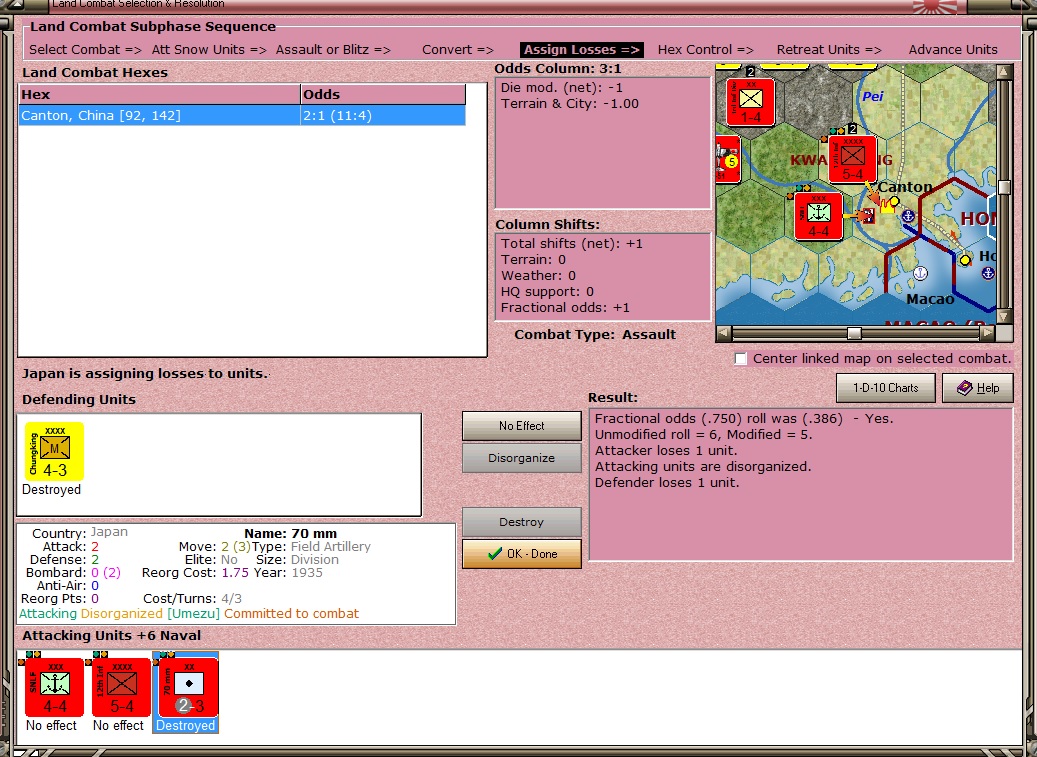Click the Hong Kong port anchor symbol
1037x757 pixels.
[x=988, y=272]
